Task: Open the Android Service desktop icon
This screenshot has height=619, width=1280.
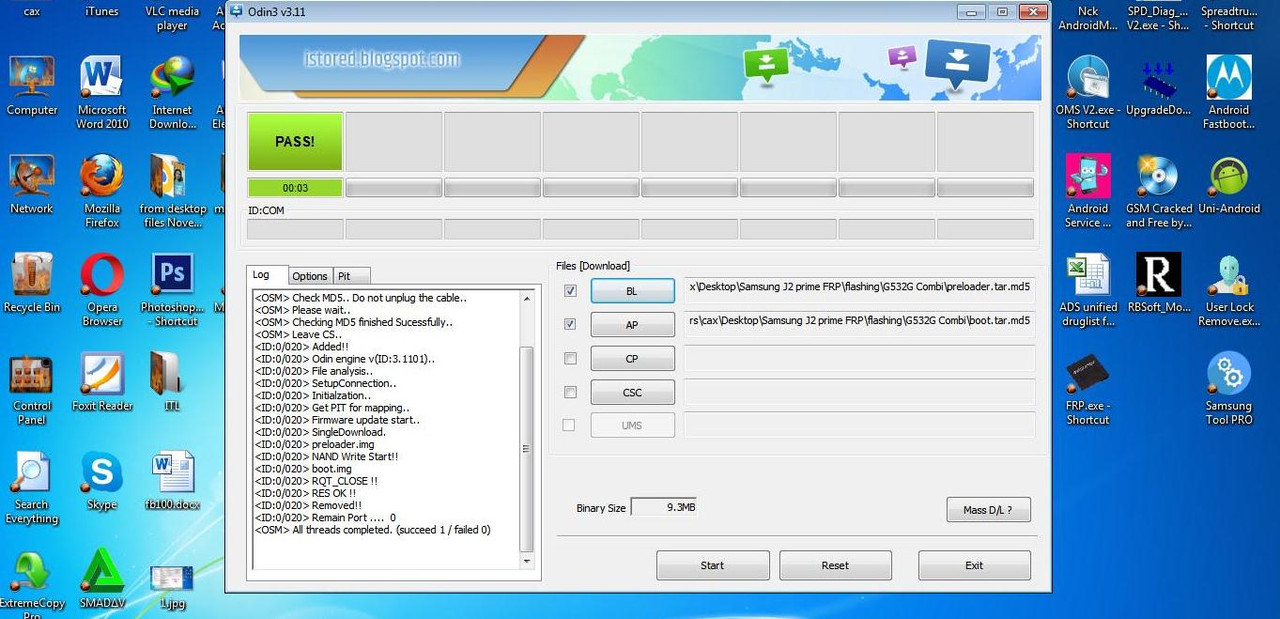Action: point(1088,190)
